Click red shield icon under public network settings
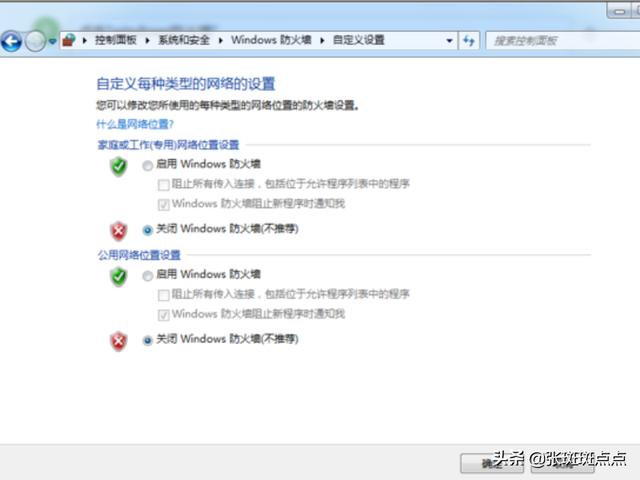The width and height of the screenshot is (640, 480). click(119, 341)
